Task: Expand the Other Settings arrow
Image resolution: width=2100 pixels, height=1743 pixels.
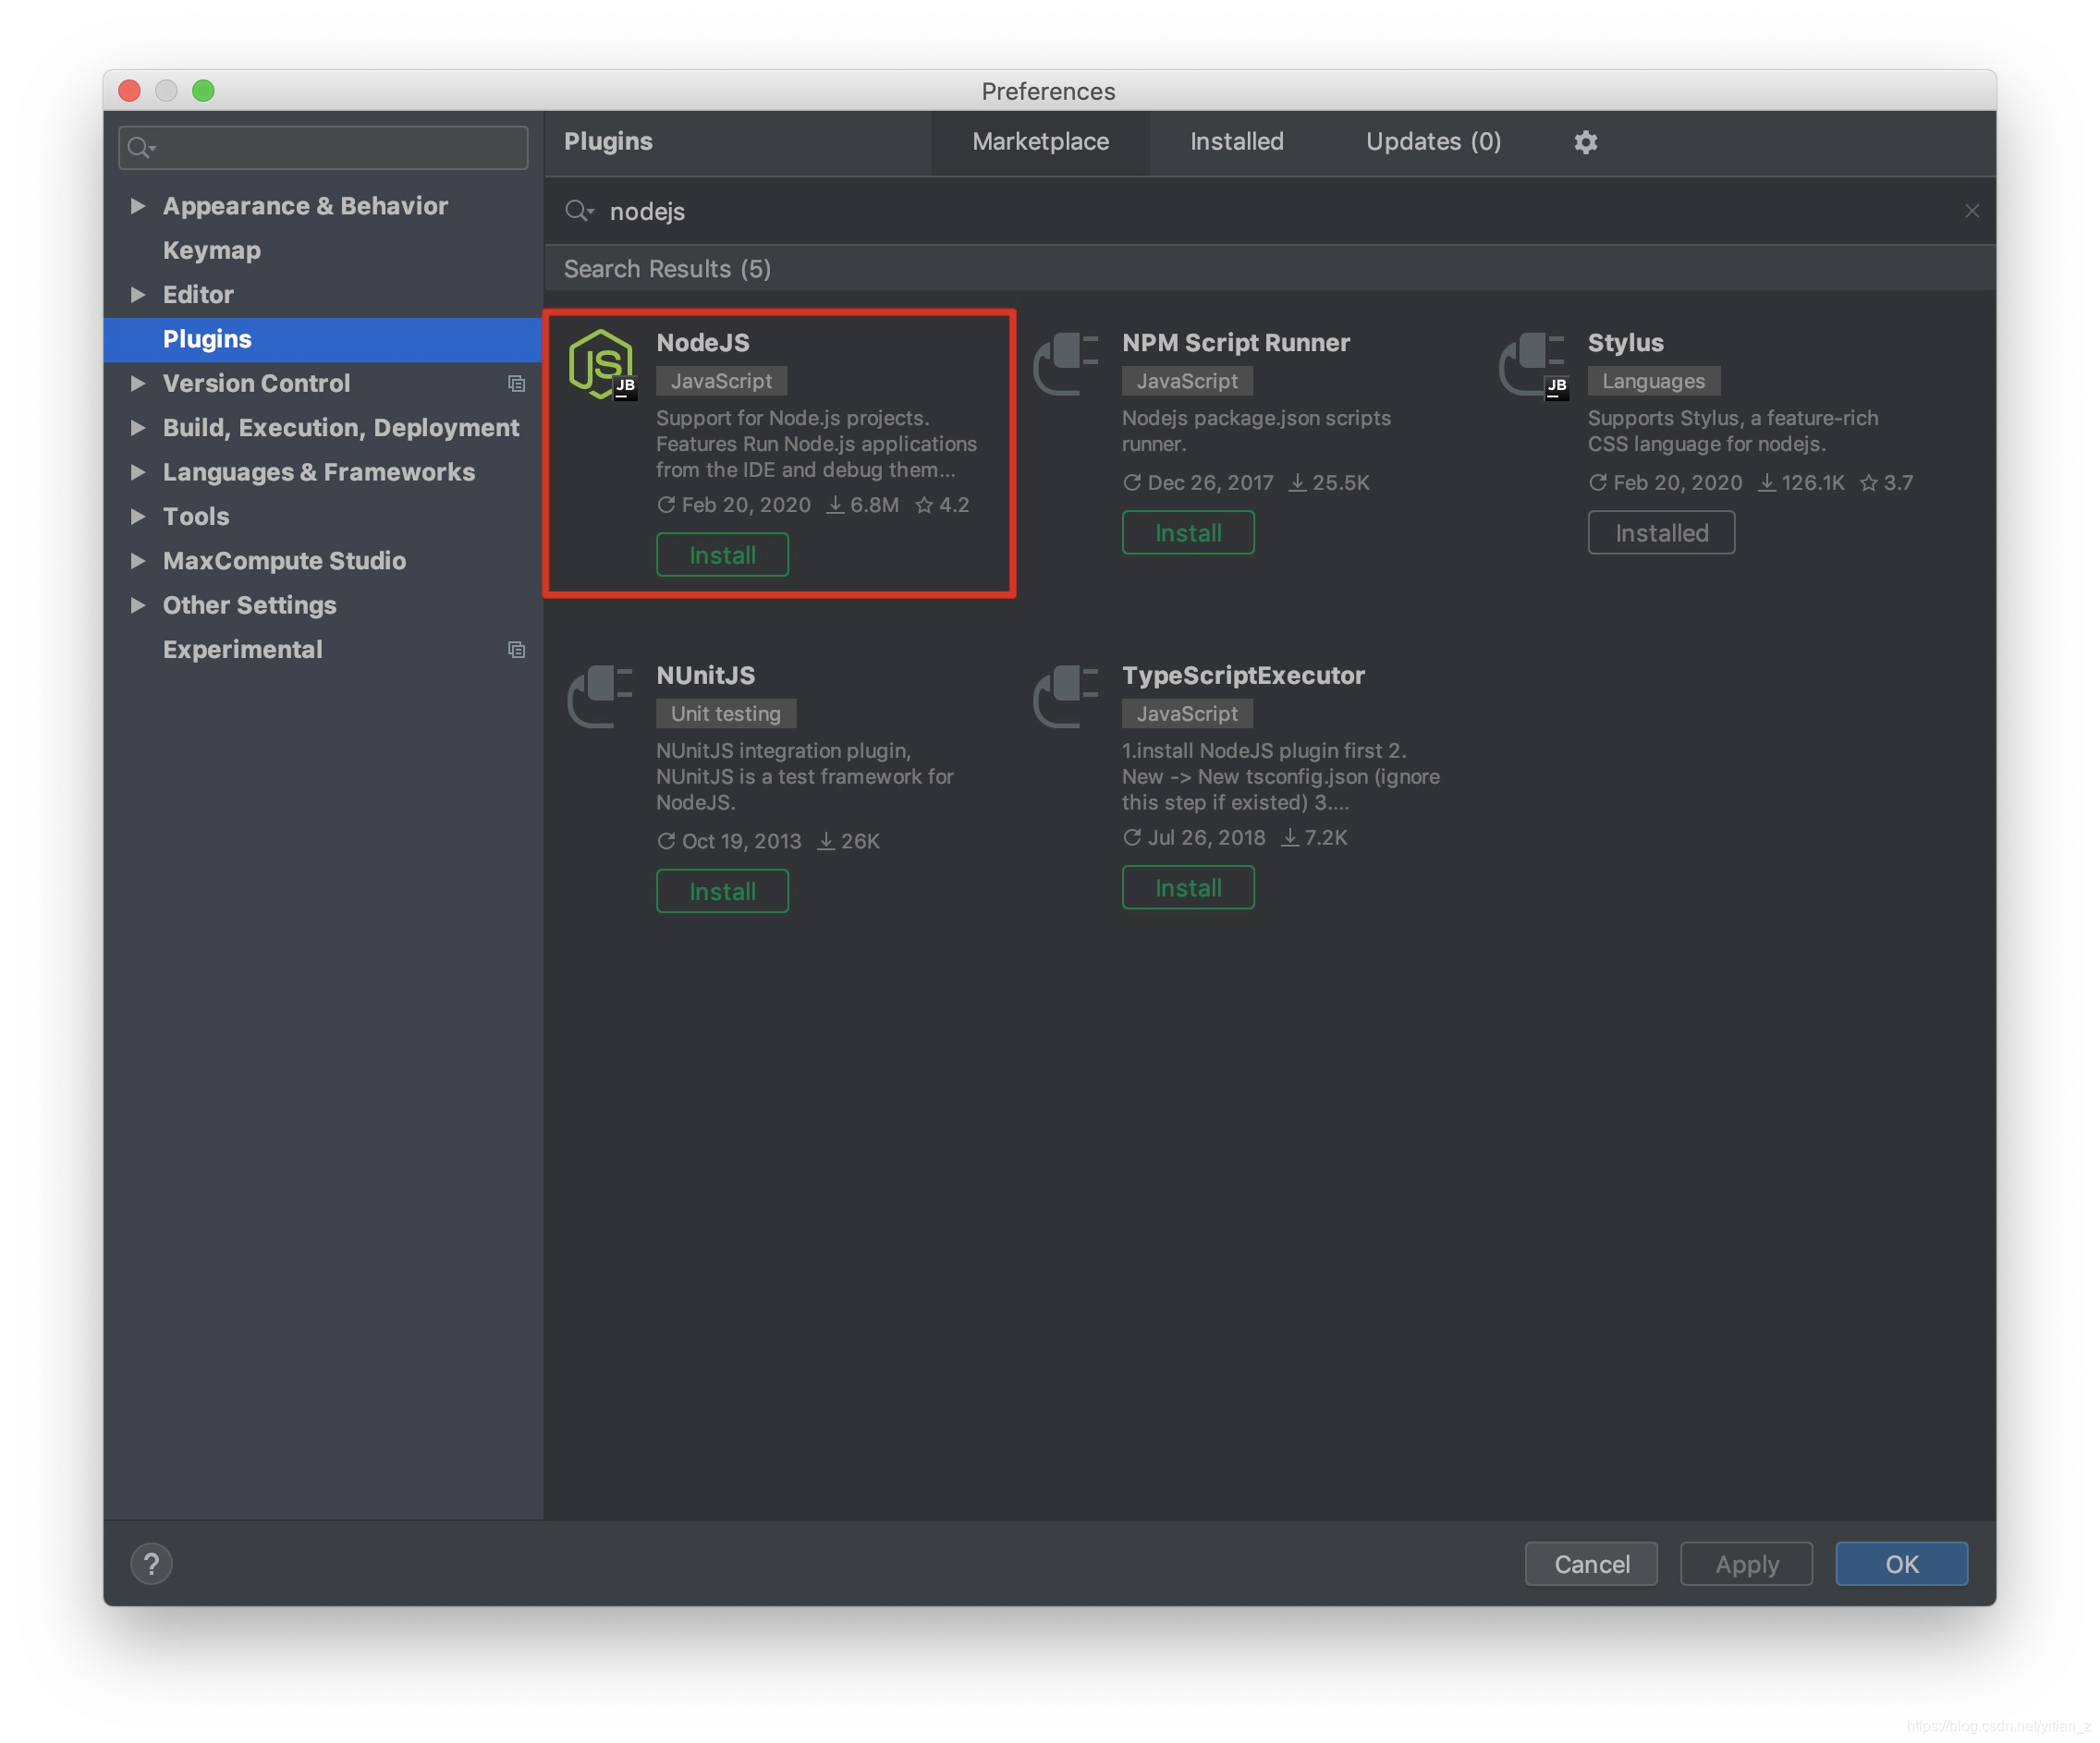Action: pyautogui.click(x=138, y=606)
